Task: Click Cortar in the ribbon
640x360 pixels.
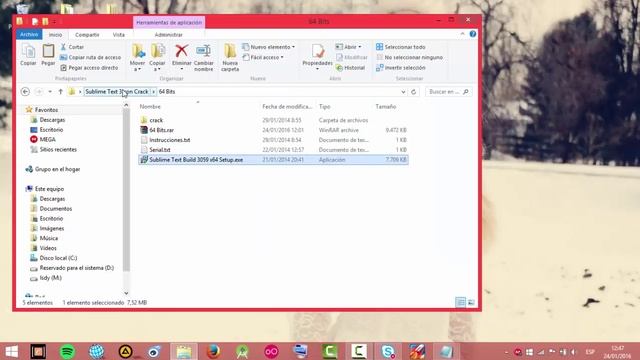Action: (72, 47)
